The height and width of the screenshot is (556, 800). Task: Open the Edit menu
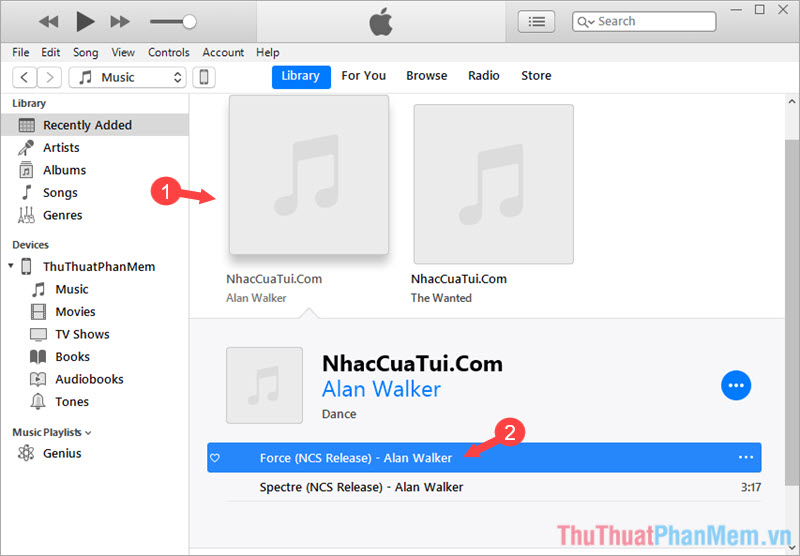51,53
